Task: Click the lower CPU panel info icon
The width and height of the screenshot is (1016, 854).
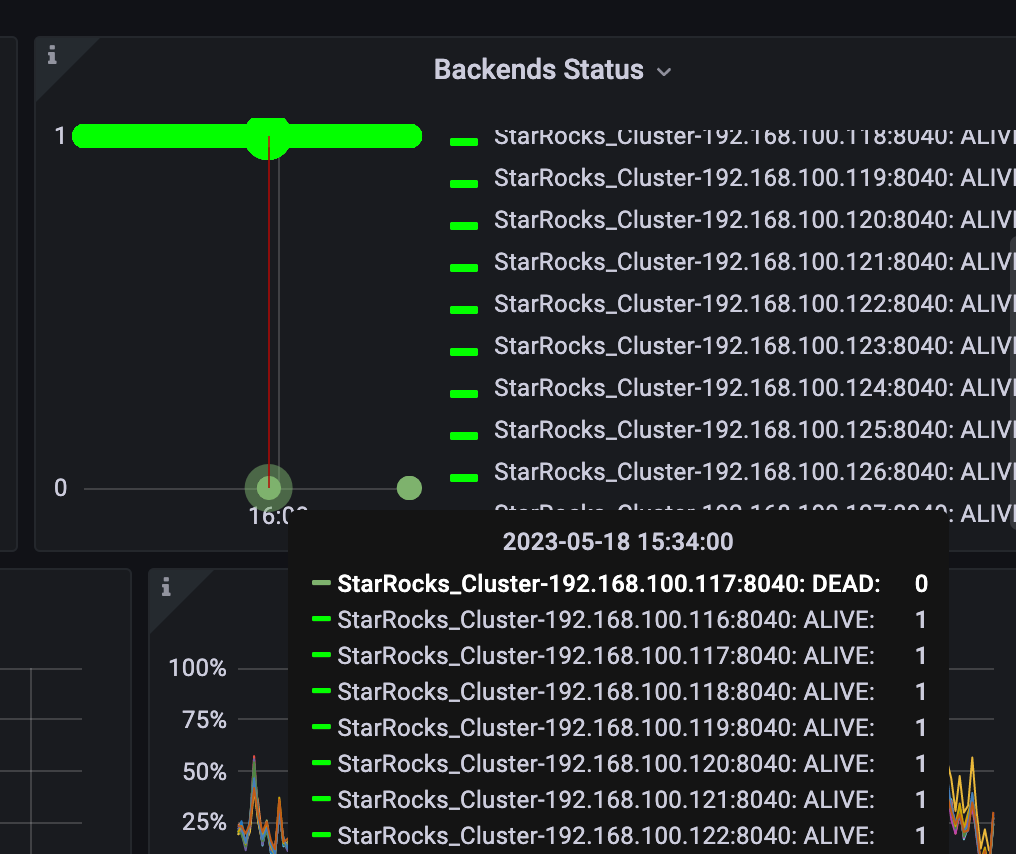Action: tap(166, 586)
